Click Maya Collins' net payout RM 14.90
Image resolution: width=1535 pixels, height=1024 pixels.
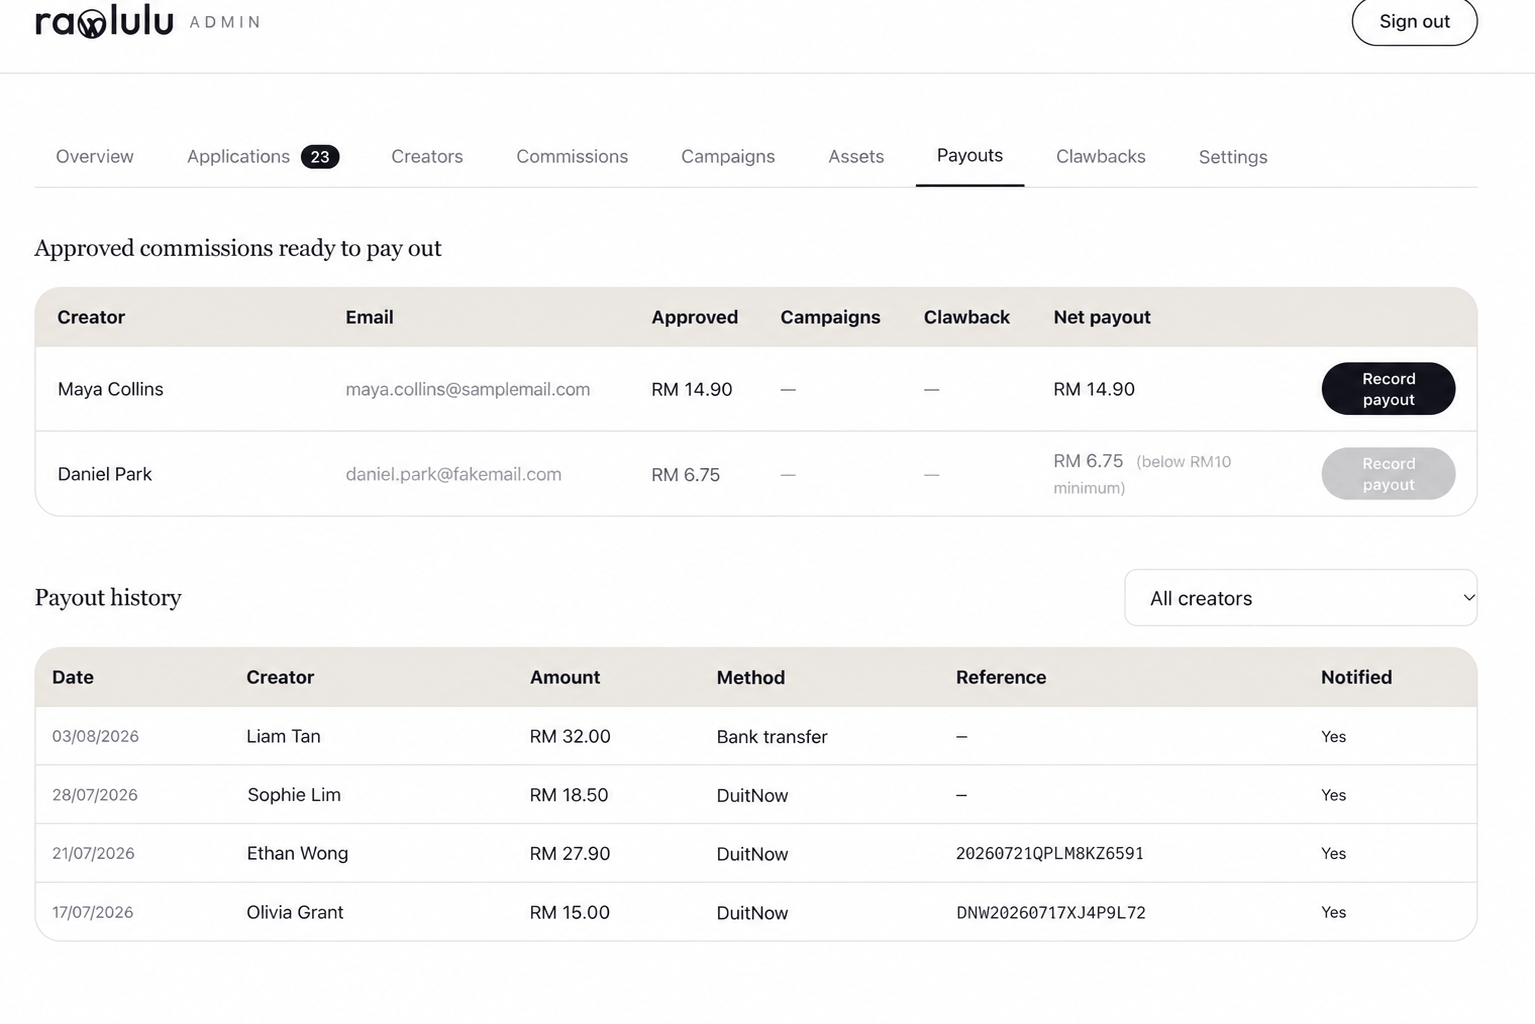click(1094, 389)
